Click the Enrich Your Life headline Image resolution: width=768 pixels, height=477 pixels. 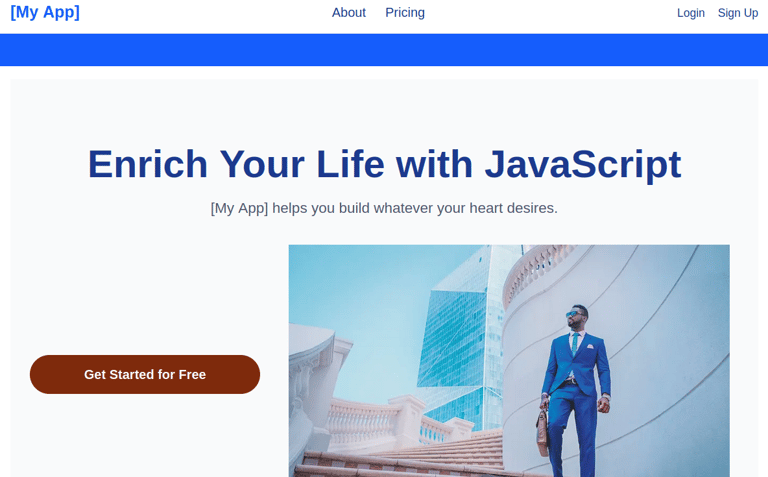pyautogui.click(x=384, y=164)
